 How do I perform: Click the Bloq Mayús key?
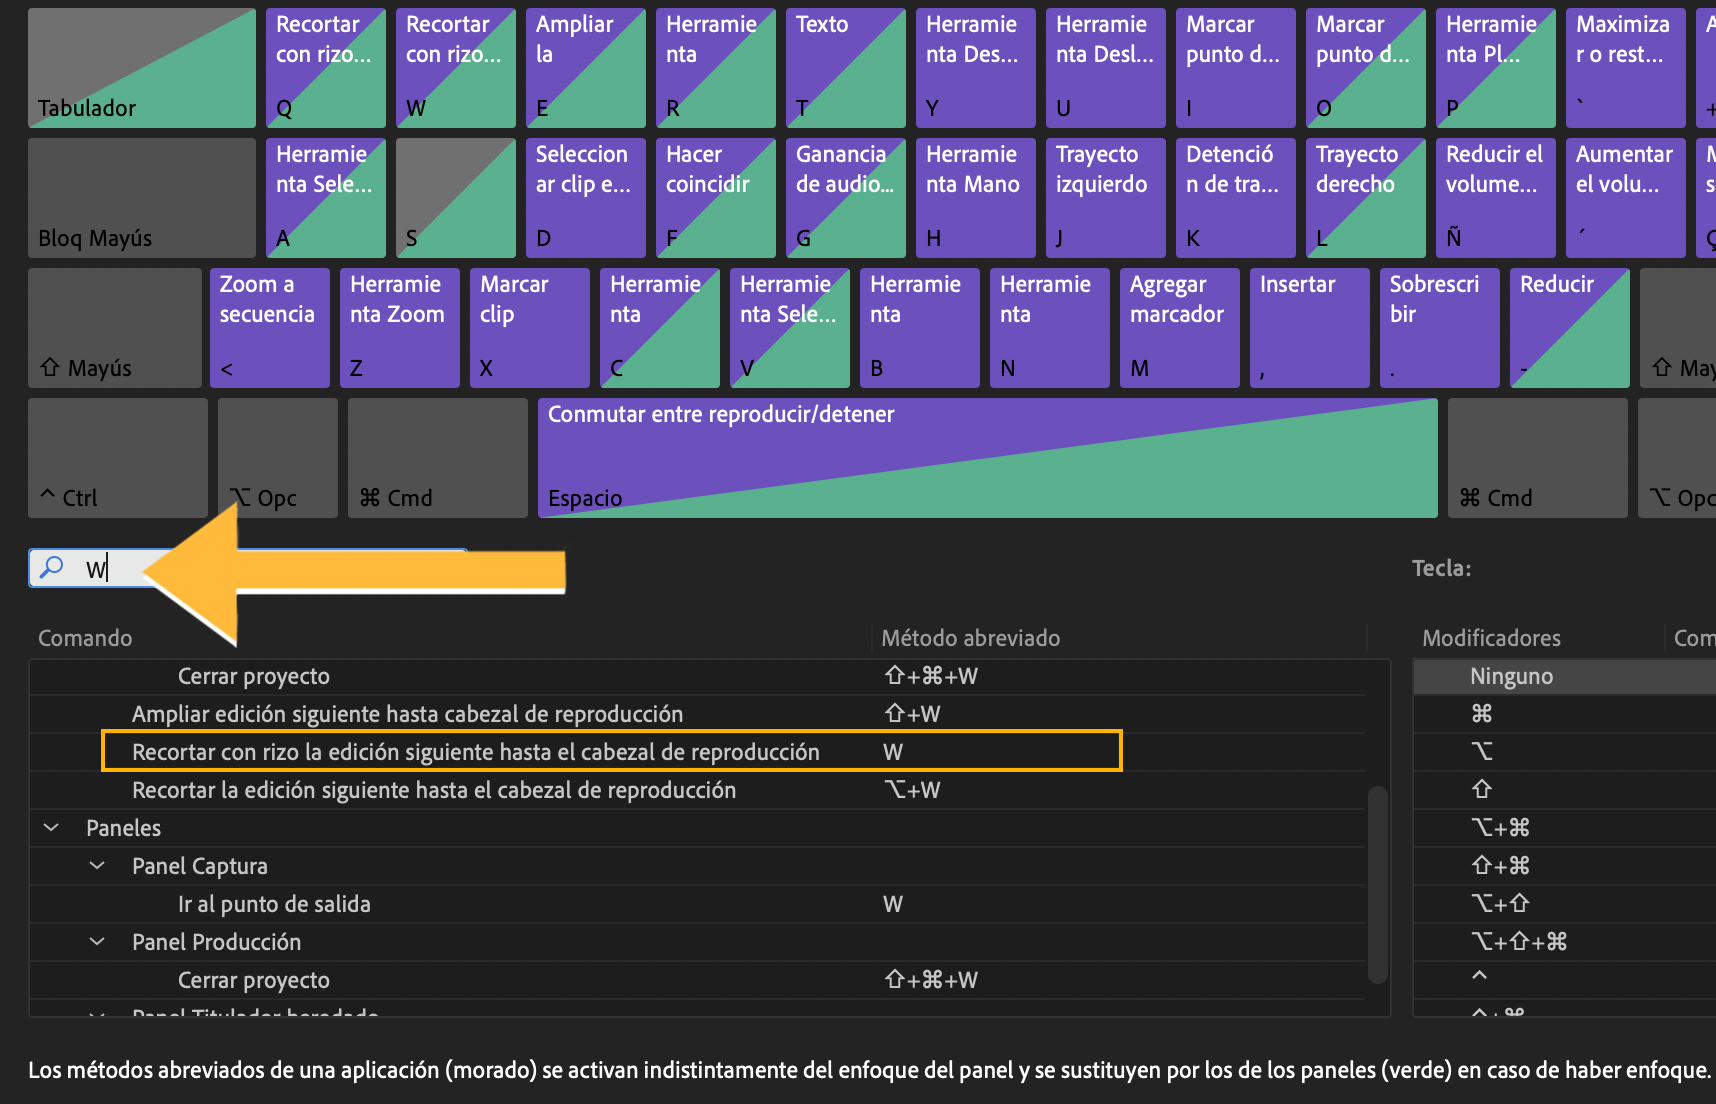(x=141, y=197)
